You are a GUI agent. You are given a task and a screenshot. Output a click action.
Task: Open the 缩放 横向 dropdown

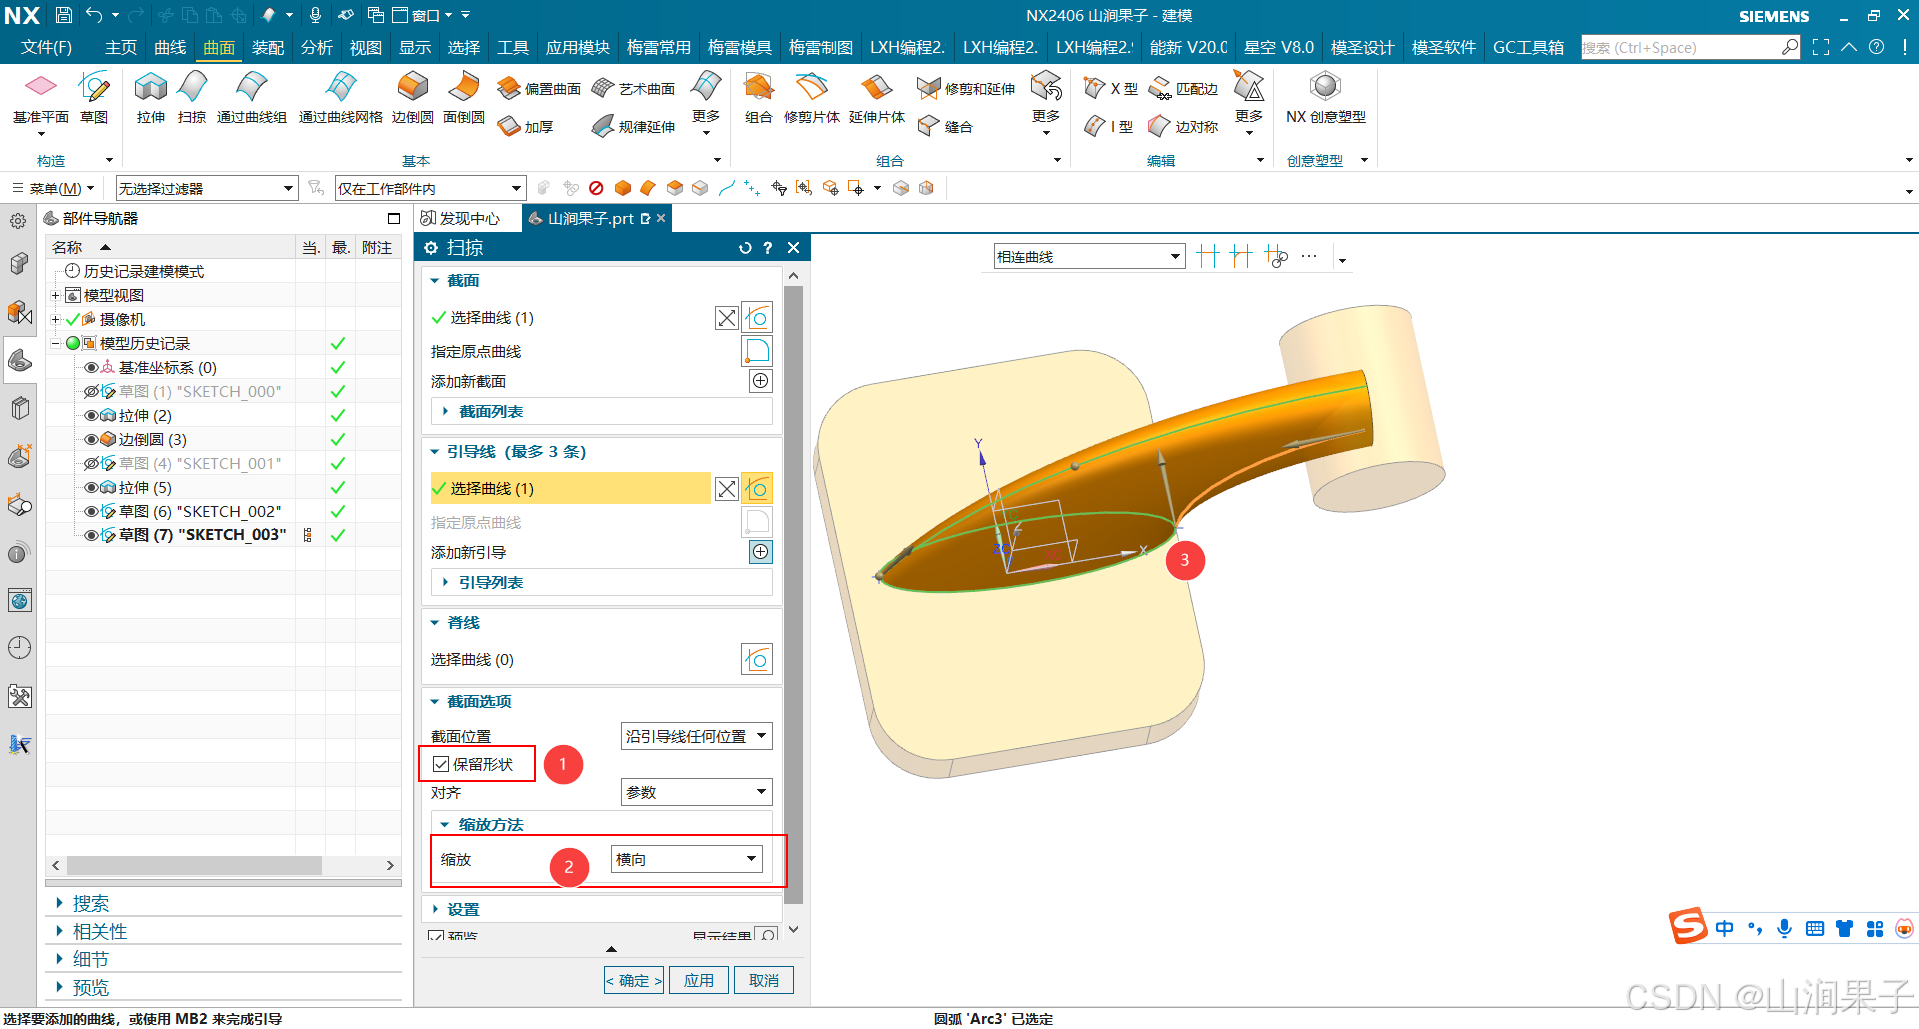click(x=687, y=859)
